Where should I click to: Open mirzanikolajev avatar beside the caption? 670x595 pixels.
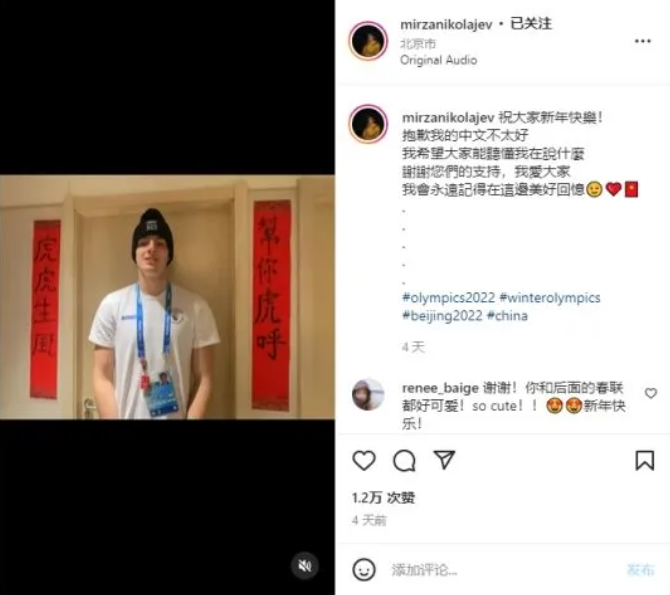coord(368,124)
